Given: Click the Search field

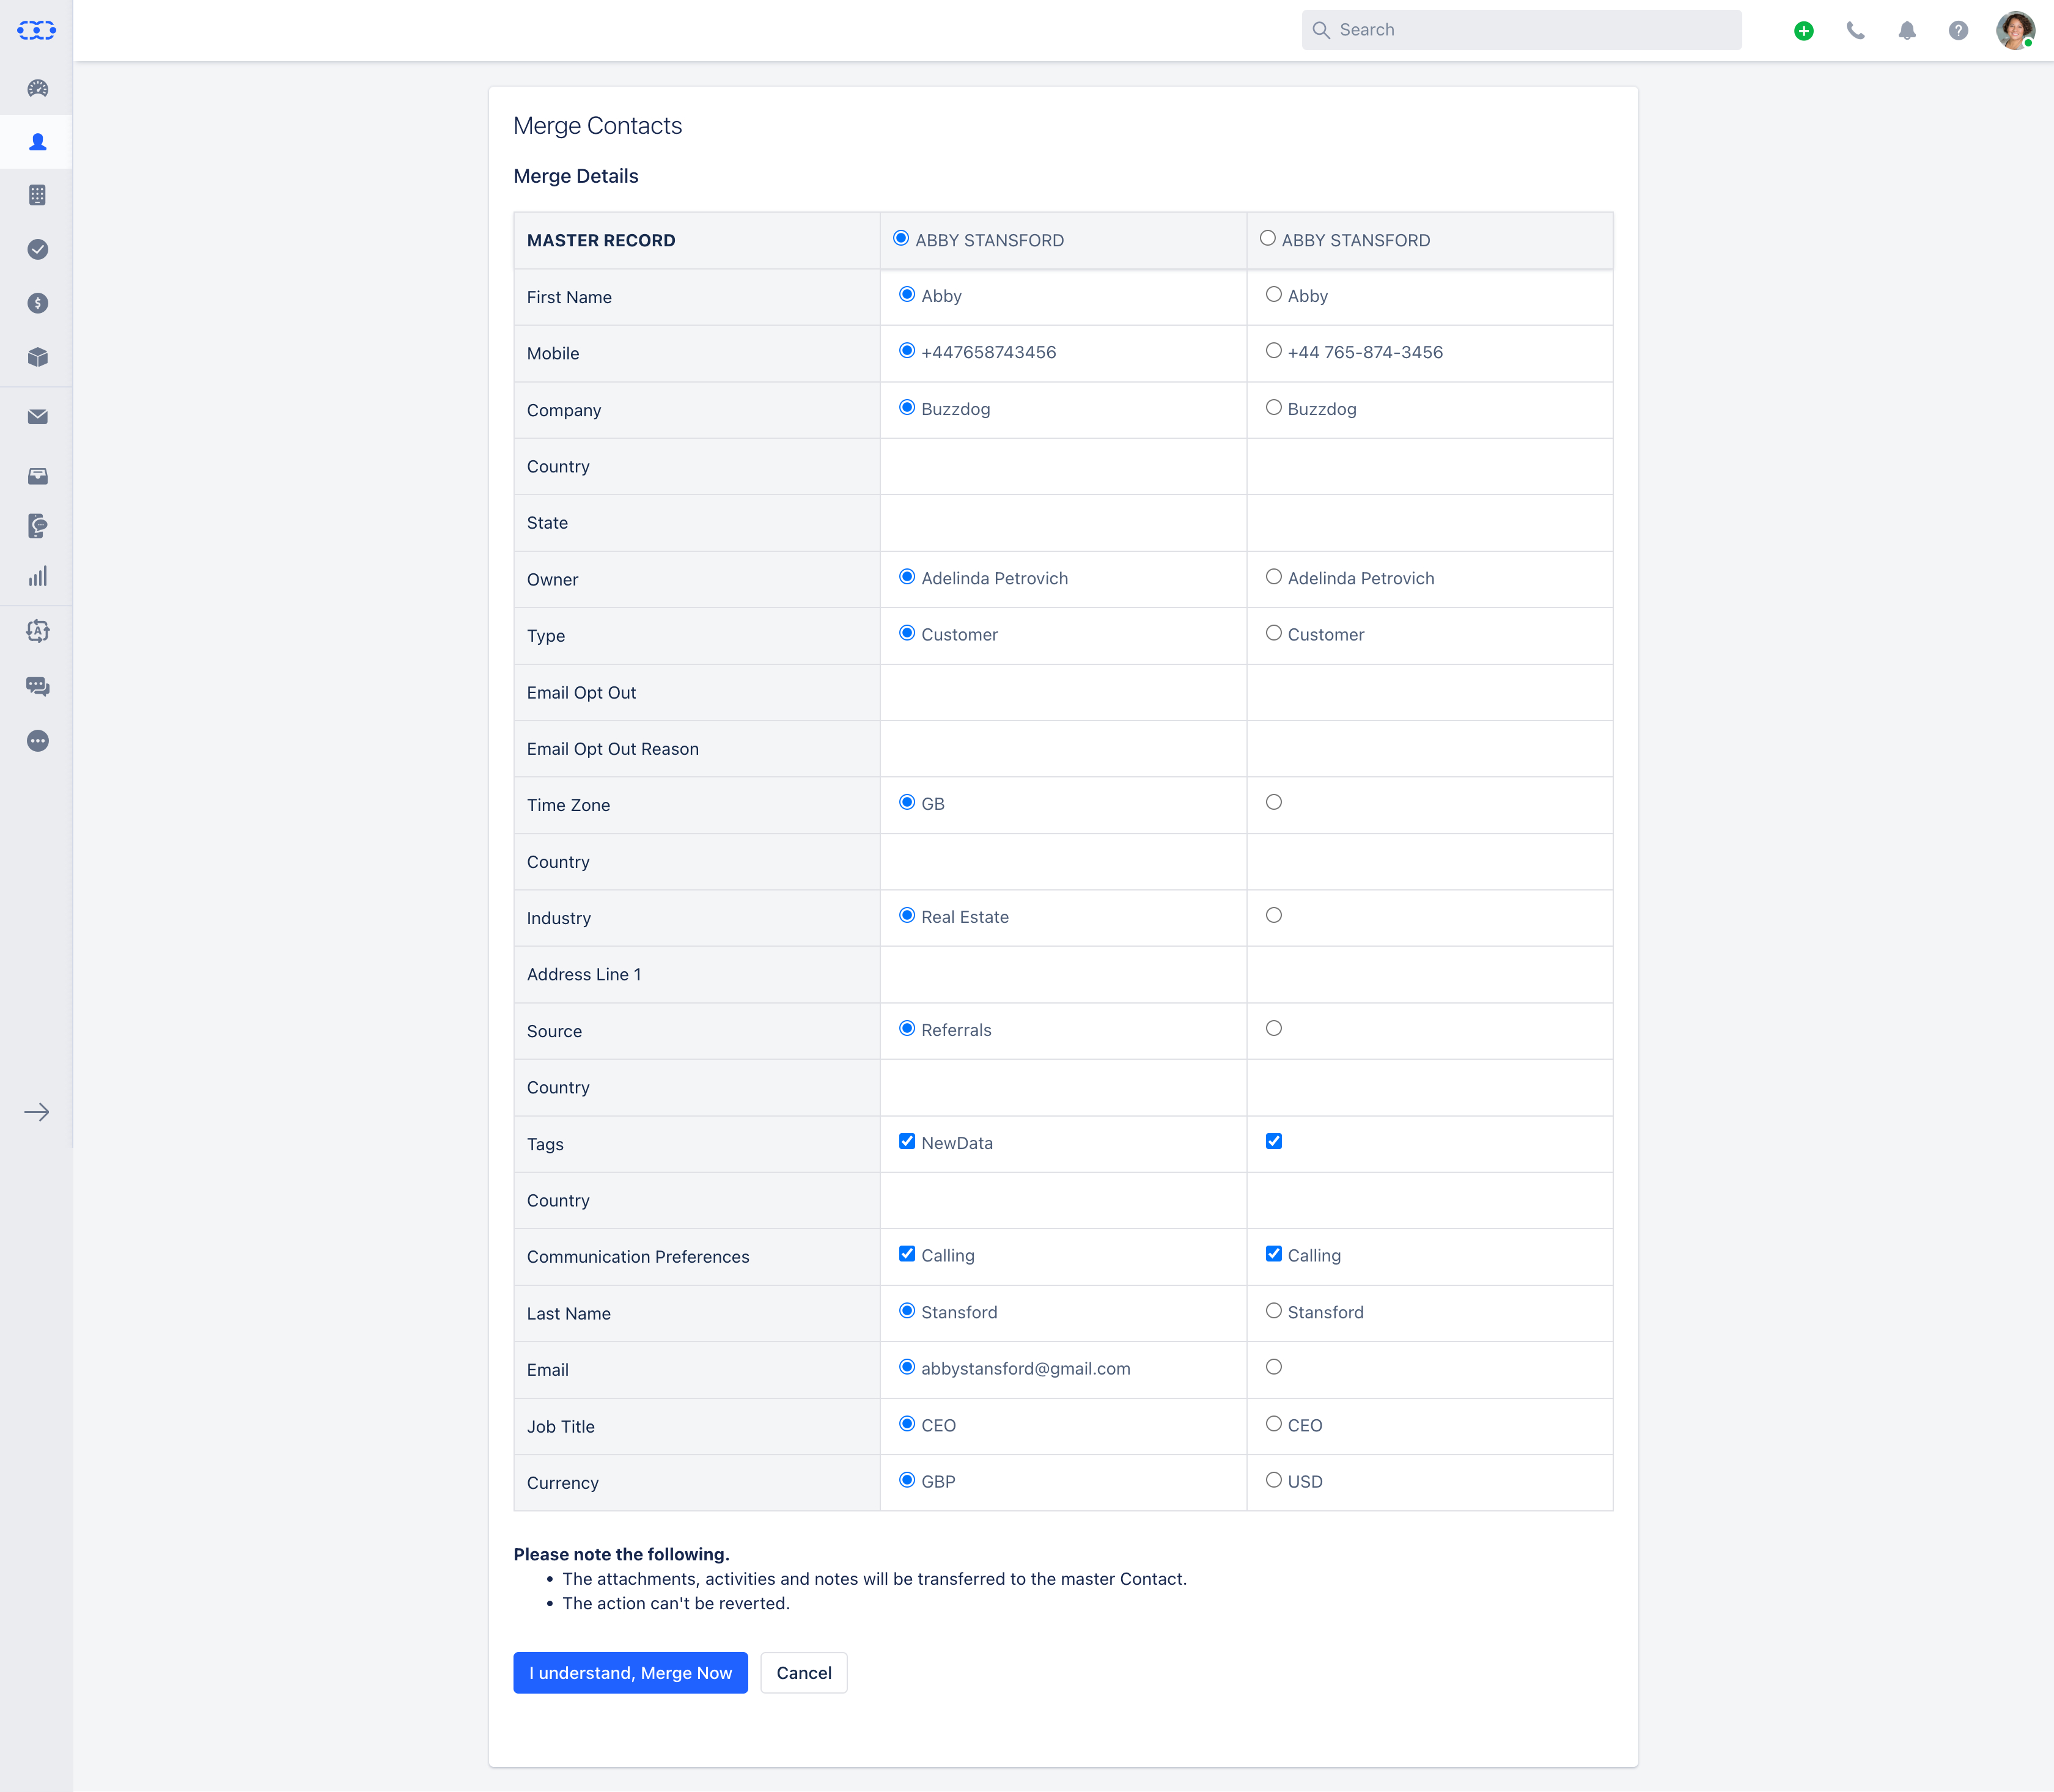Looking at the screenshot, I should (1521, 30).
